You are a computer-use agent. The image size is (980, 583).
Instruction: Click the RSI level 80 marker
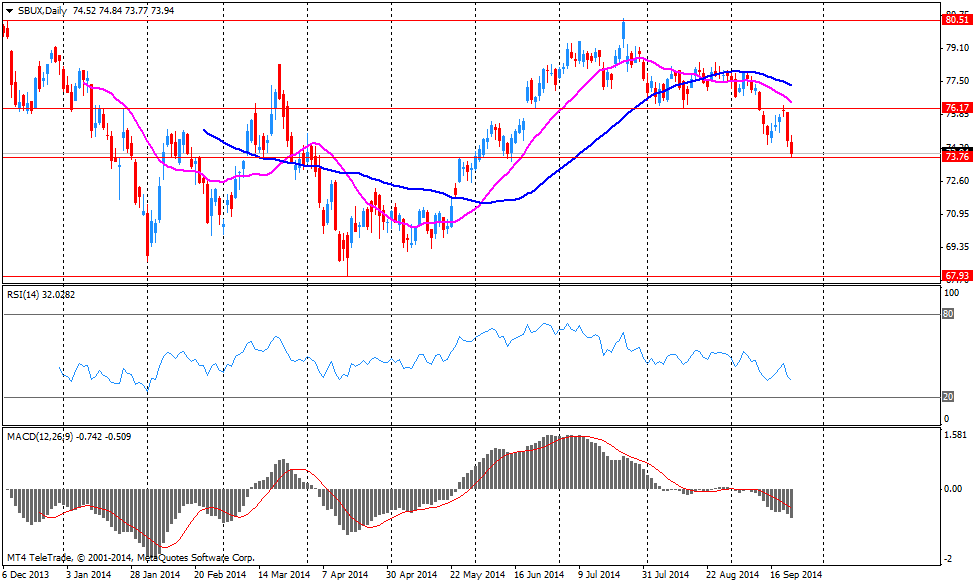948,314
